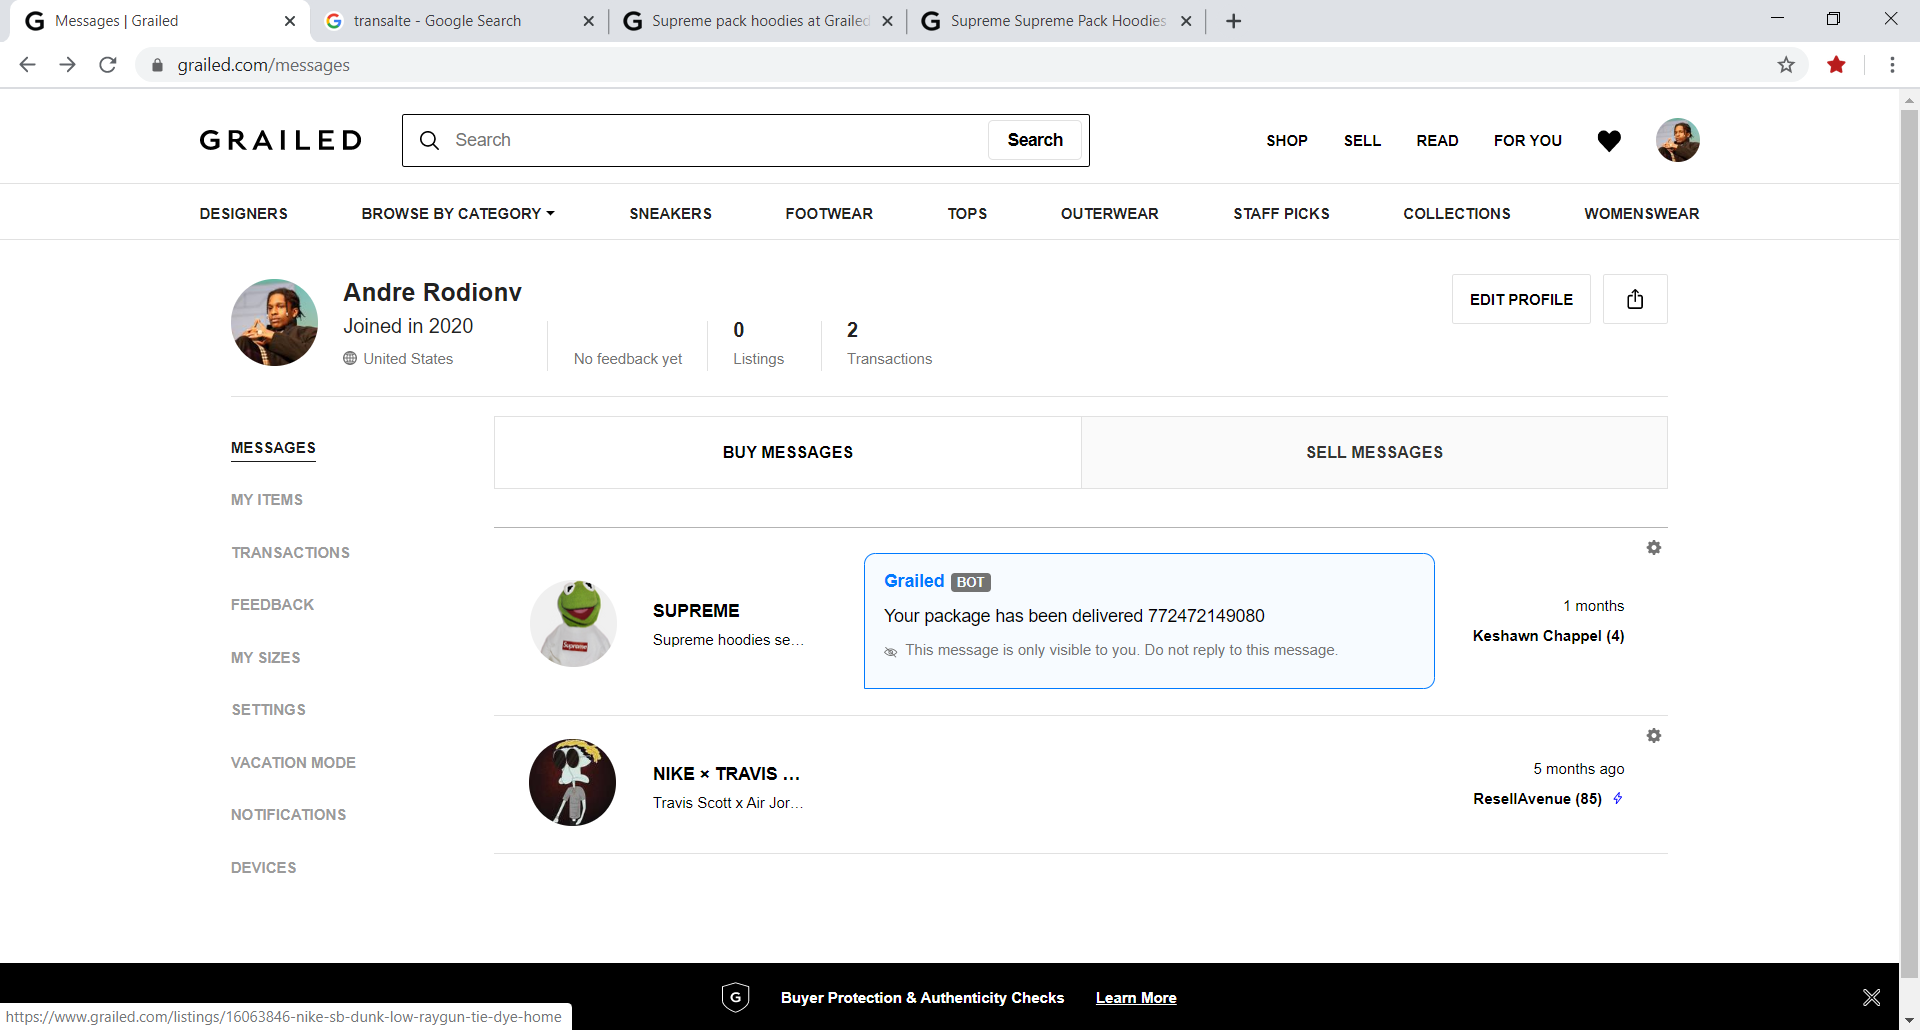1920x1030 pixels.
Task: Click the 2 Transactions stat
Action: click(889, 343)
